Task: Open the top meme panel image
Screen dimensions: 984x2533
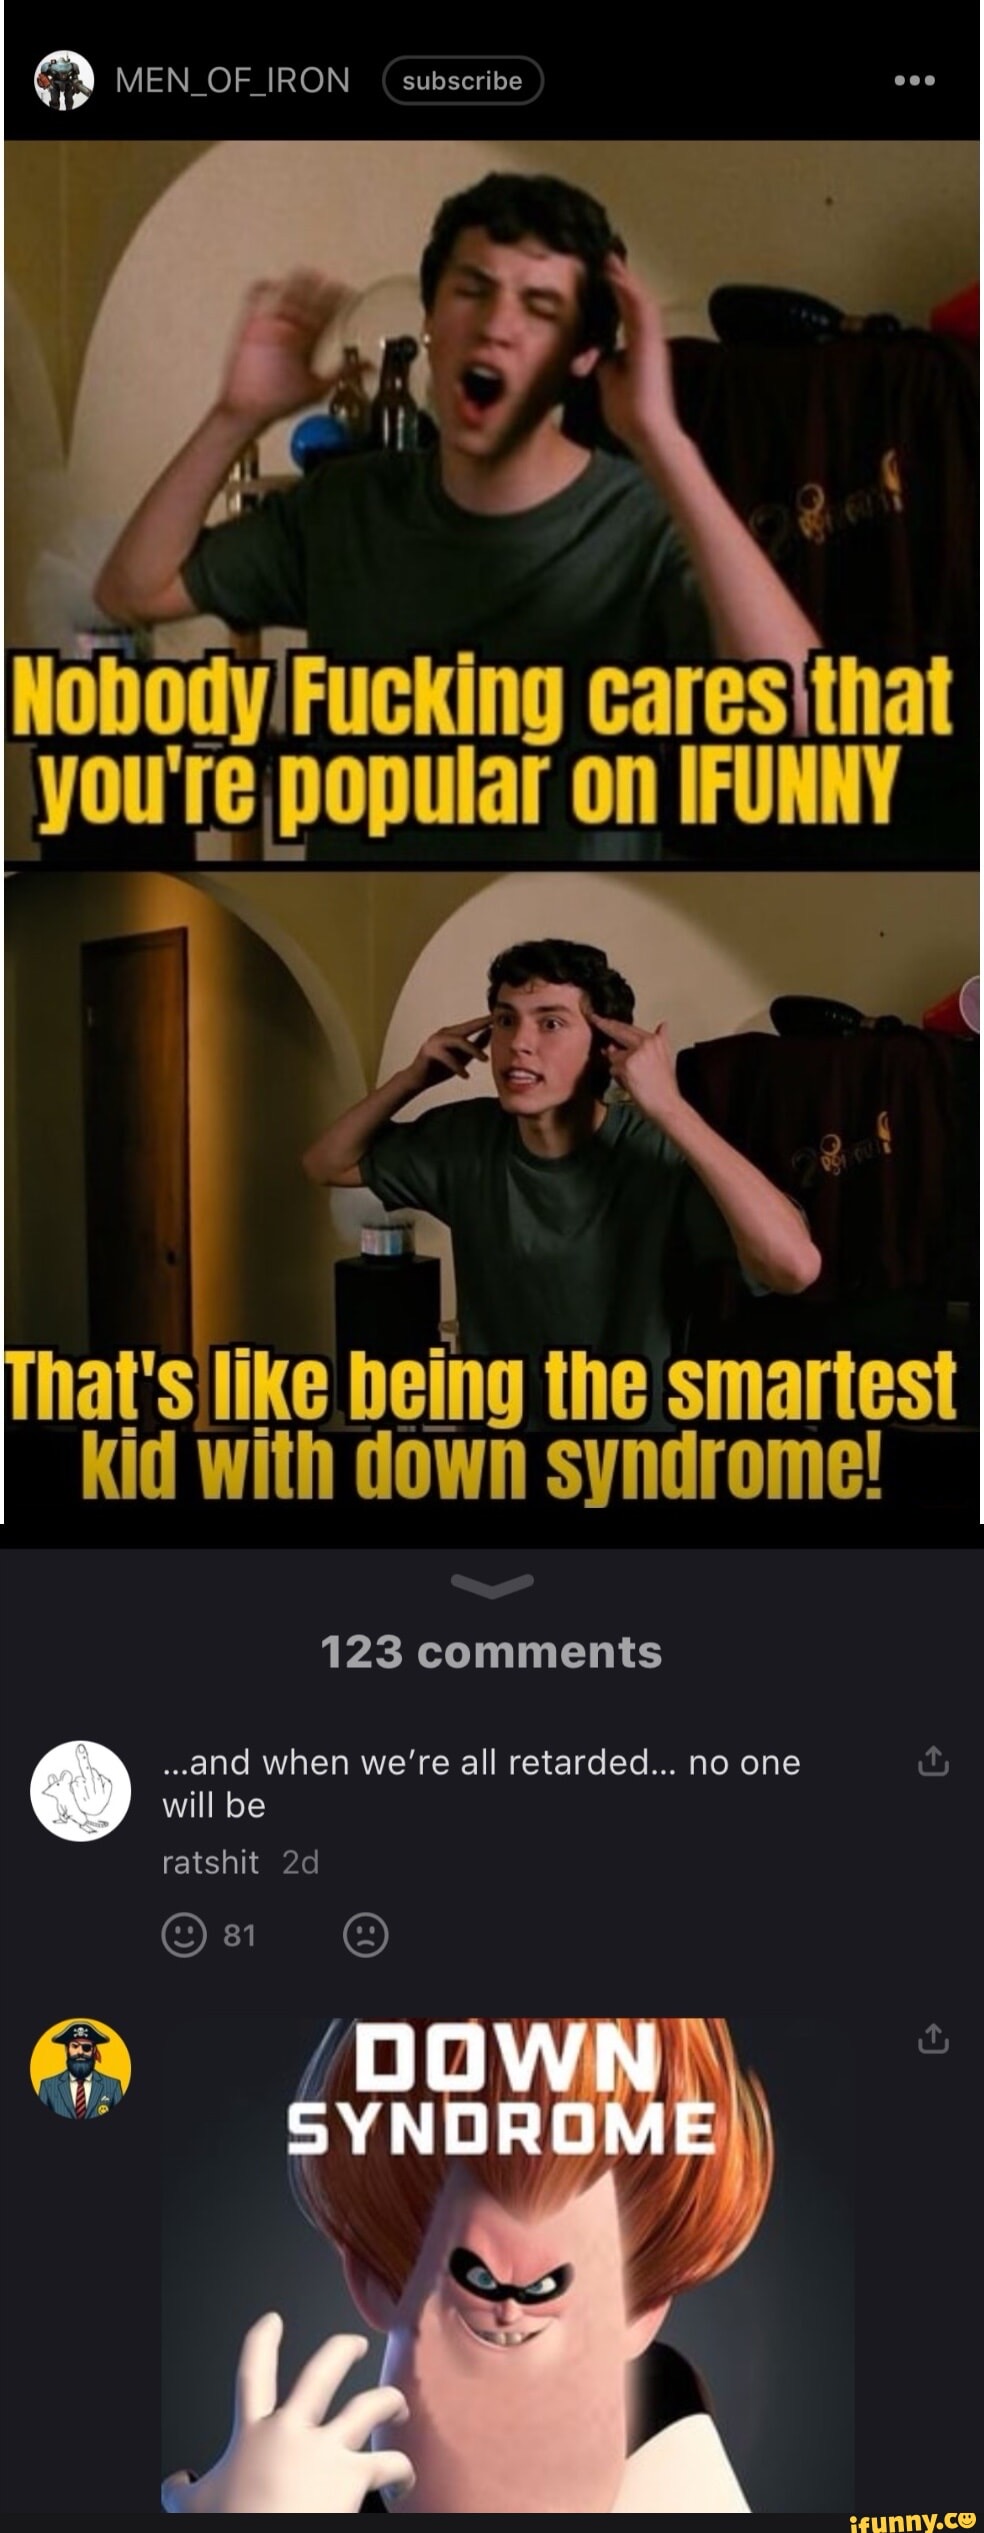Action: [x=492, y=500]
